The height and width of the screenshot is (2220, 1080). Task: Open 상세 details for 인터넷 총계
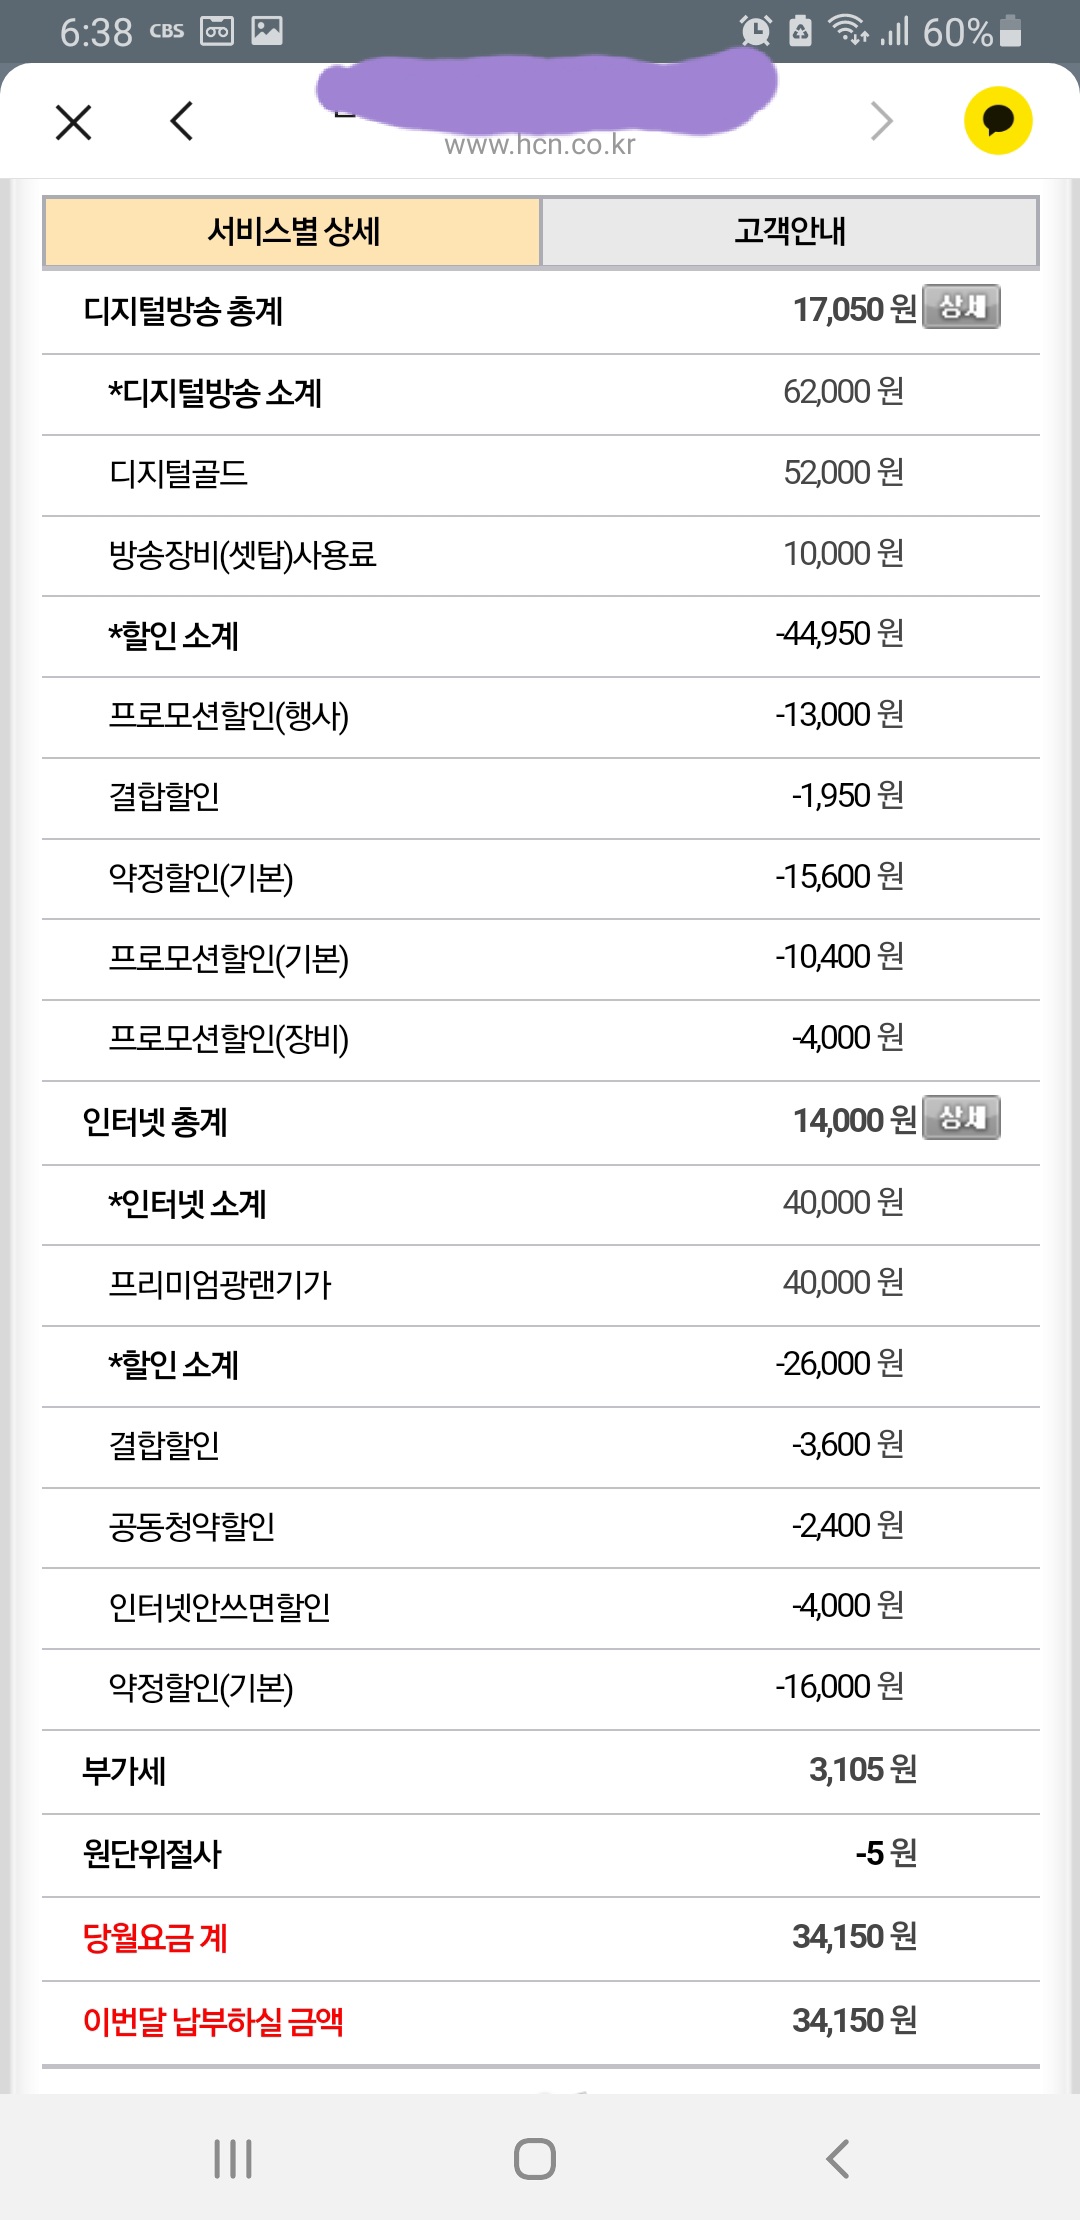tap(961, 1118)
